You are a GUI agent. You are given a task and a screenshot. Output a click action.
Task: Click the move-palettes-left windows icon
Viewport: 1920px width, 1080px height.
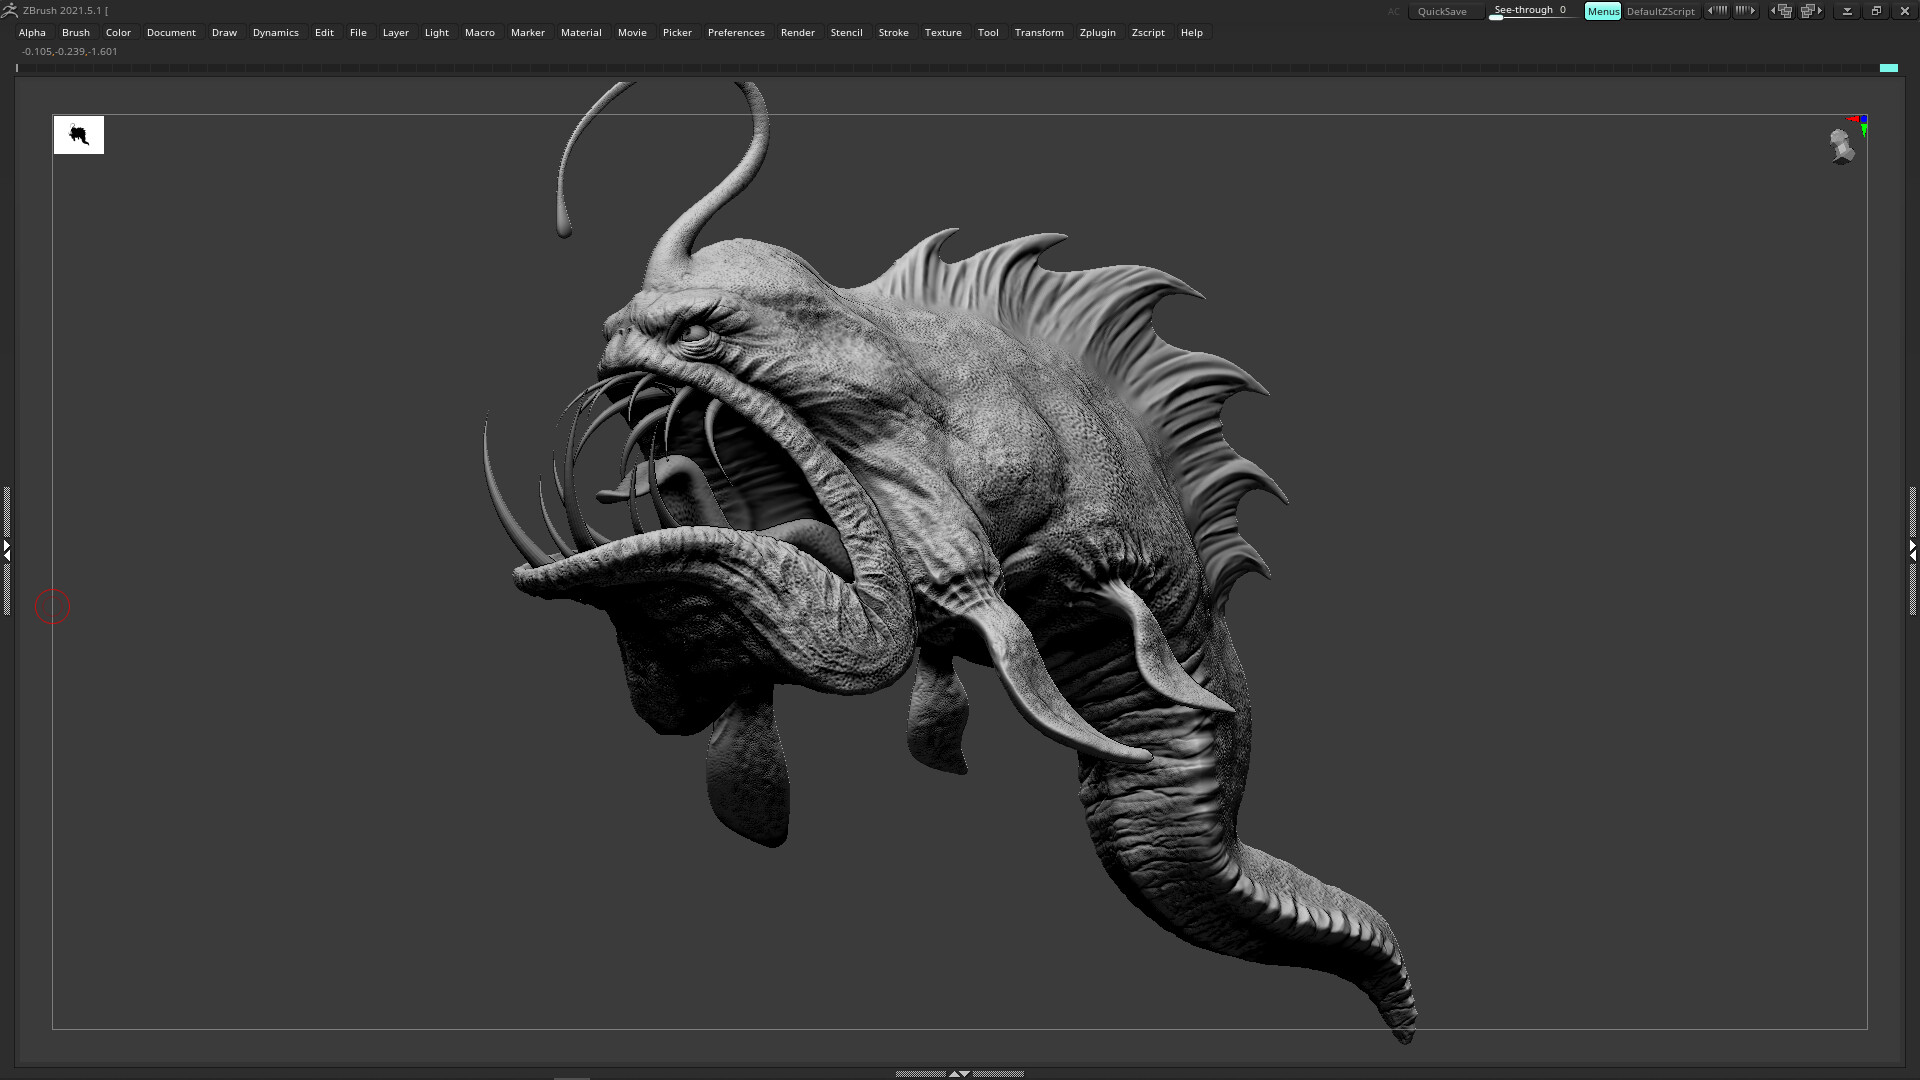pyautogui.click(x=1781, y=11)
